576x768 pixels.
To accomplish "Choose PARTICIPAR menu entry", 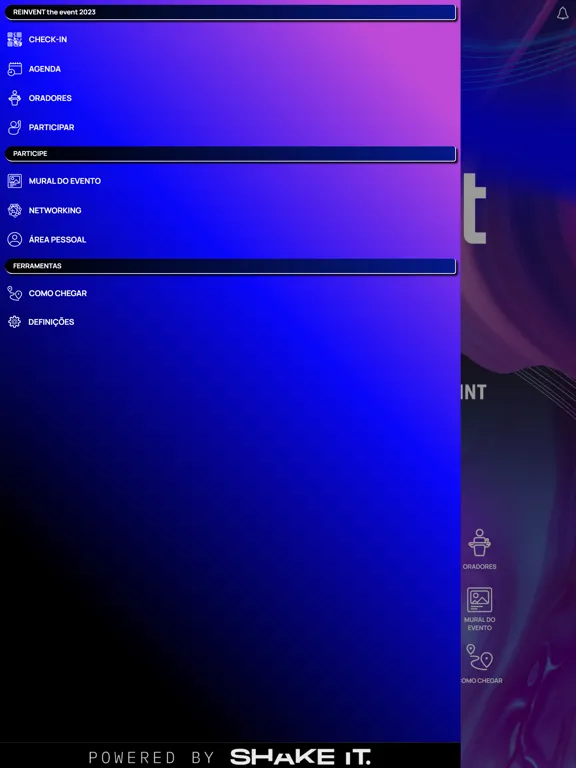I will [x=51, y=127].
